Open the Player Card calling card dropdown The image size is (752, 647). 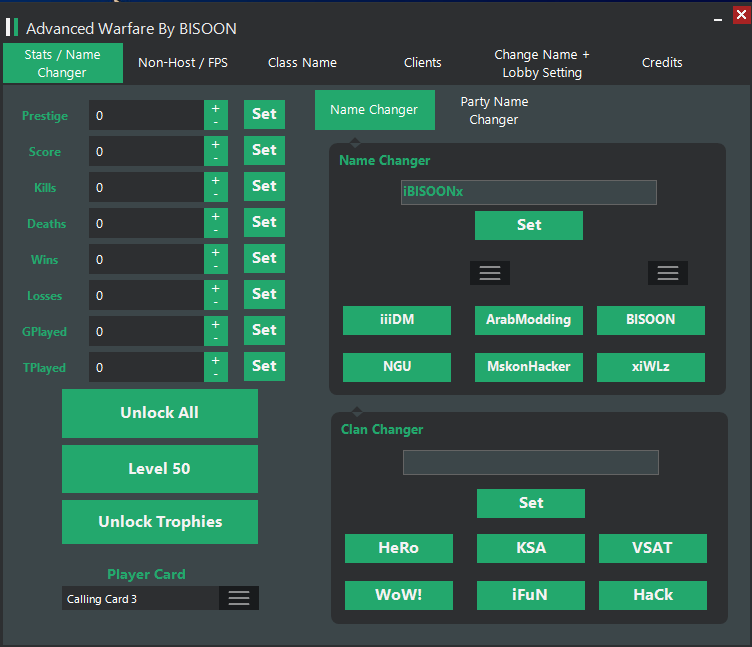[x=238, y=598]
